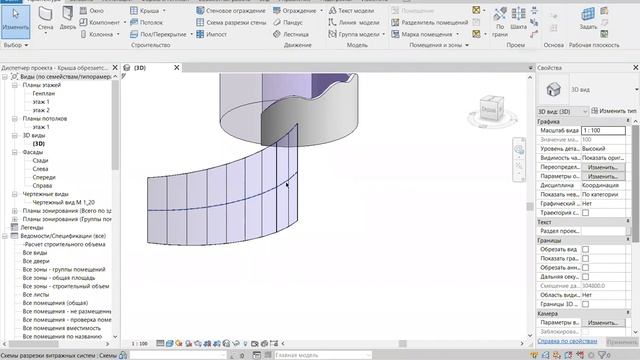Click the properties panel vertical scrollbar
Image resolution: width=640 pixels, height=360 pixels.
635,184
